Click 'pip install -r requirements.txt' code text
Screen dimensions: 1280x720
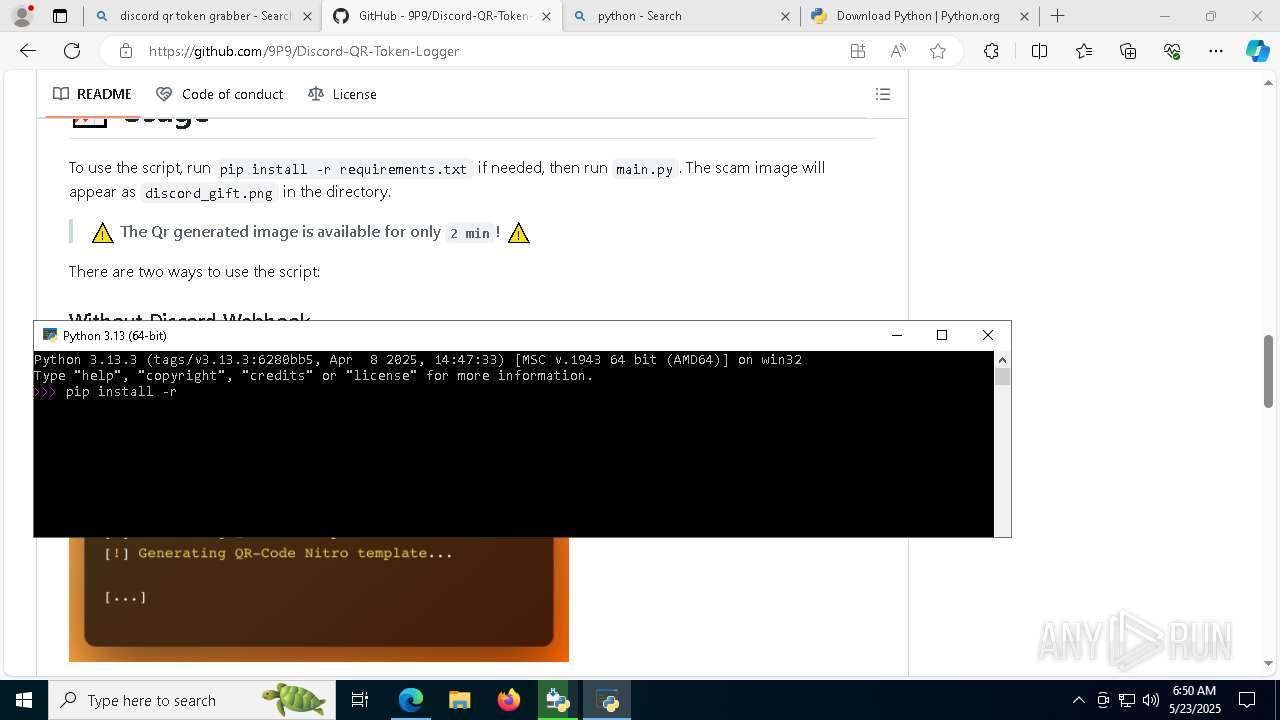click(344, 169)
